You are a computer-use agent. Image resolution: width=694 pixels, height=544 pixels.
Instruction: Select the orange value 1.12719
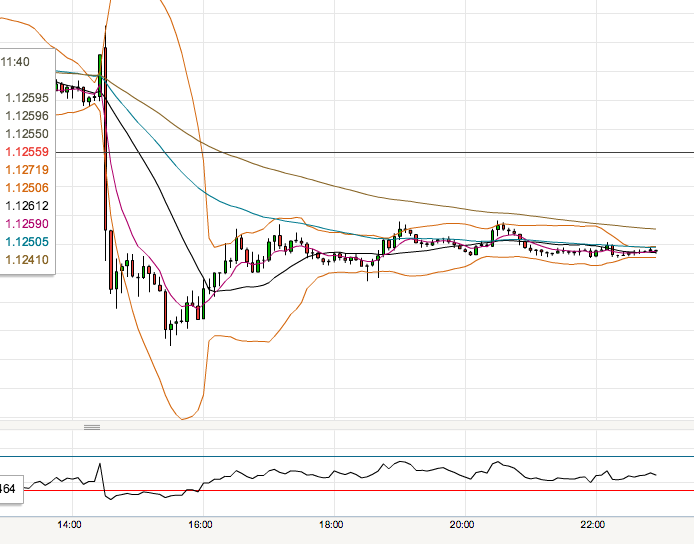coord(27,170)
